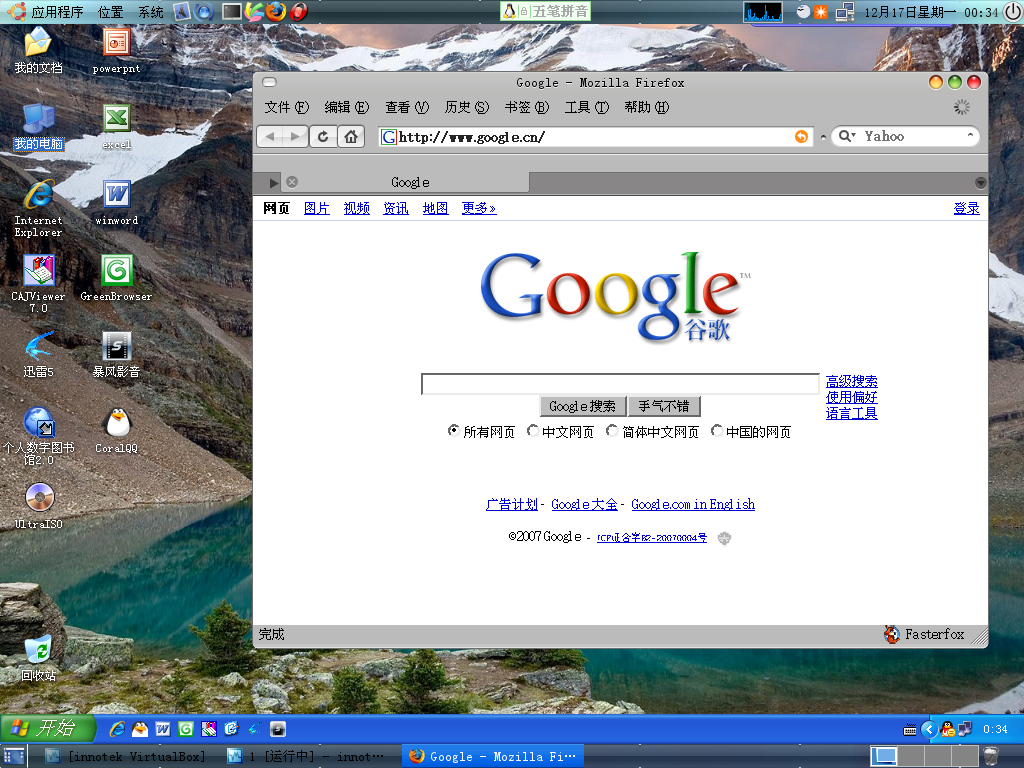Screen dimensions: 1024x768
Task: Close the Google tab
Action: pyautogui.click(x=292, y=182)
